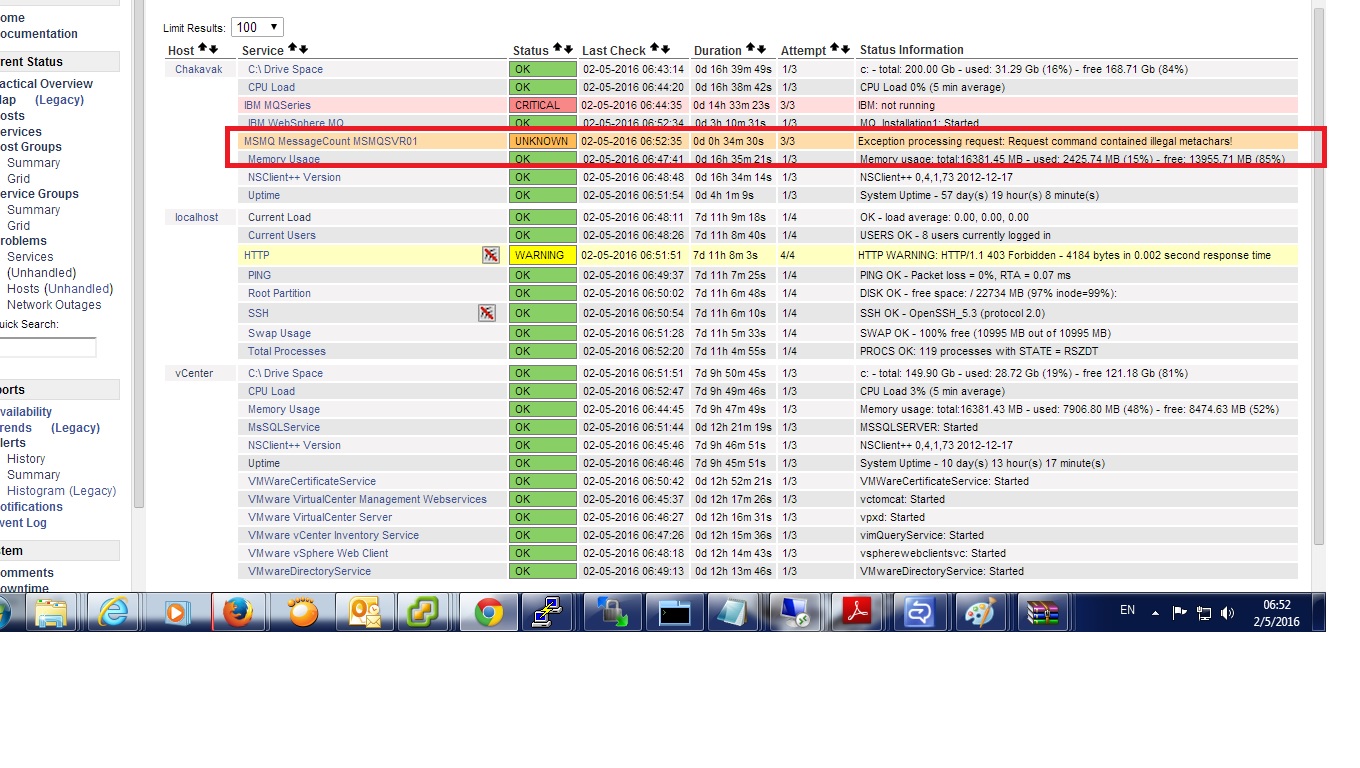Sort Last Check column descending arrow

(x=666, y=49)
